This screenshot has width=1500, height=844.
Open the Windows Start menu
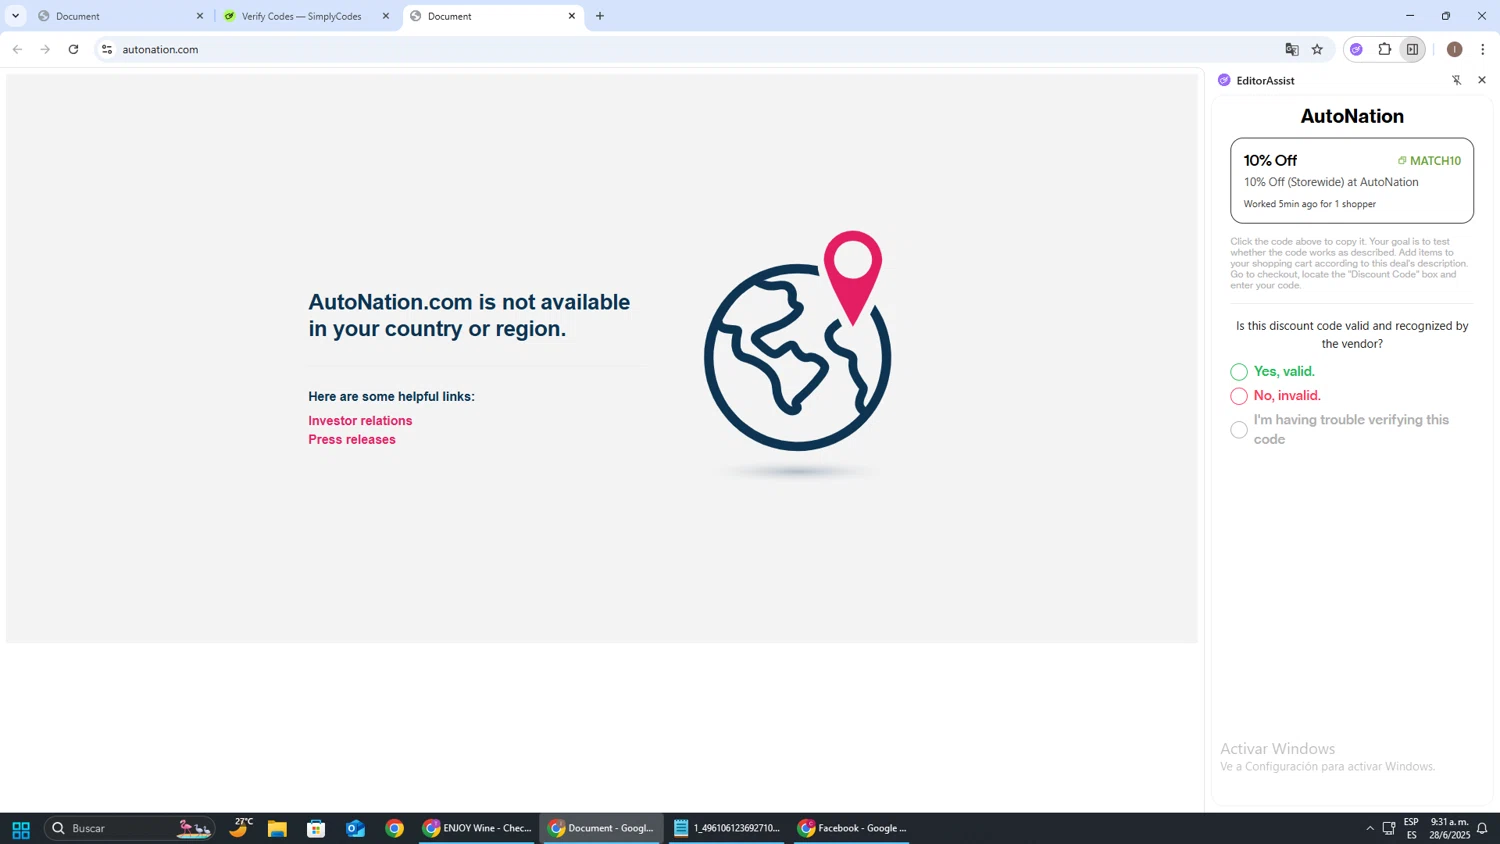(21, 829)
